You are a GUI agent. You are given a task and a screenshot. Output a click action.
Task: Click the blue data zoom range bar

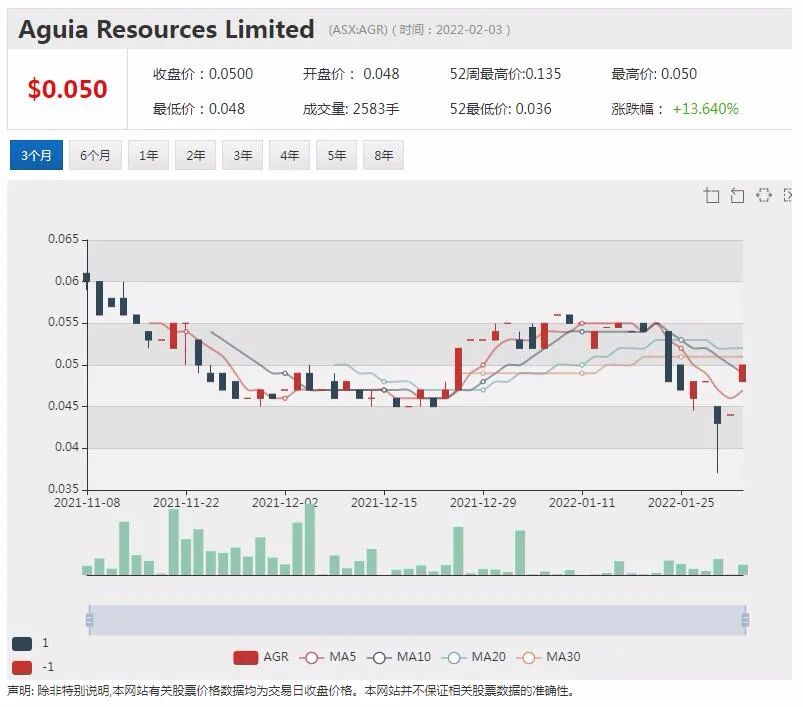[x=417, y=620]
